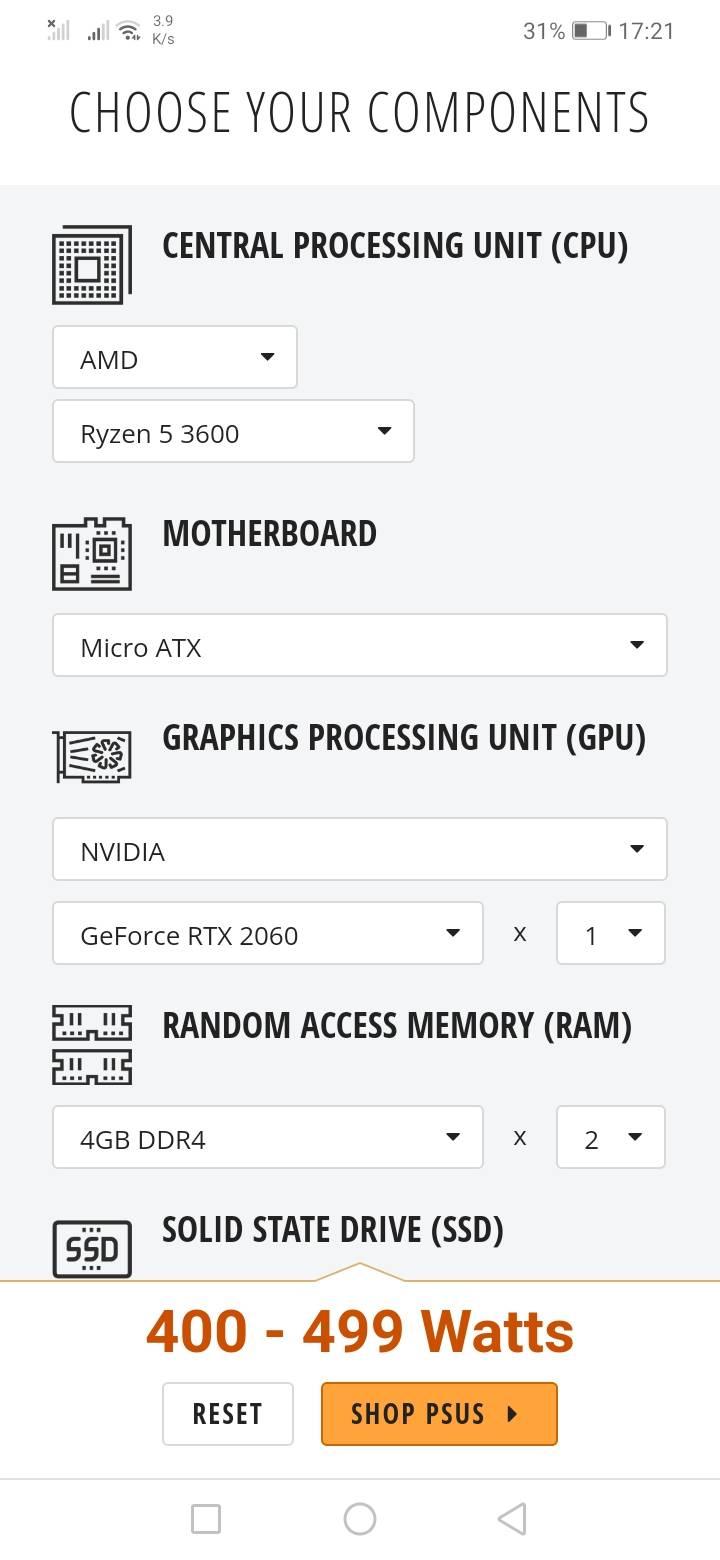The width and height of the screenshot is (720, 1560).
Task: Tap the Android recent apps square
Action: 206,1519
